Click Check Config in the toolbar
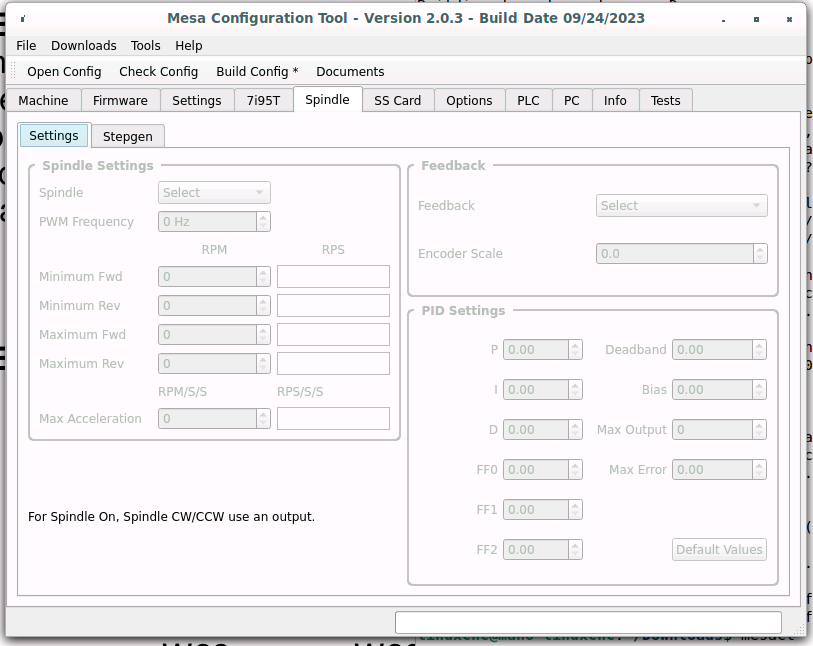This screenshot has height=646, width=813. (x=159, y=72)
